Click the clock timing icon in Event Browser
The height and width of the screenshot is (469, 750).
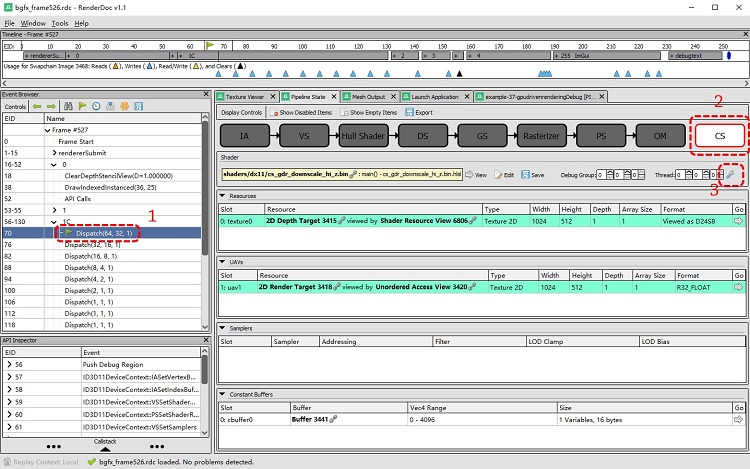tap(96, 106)
